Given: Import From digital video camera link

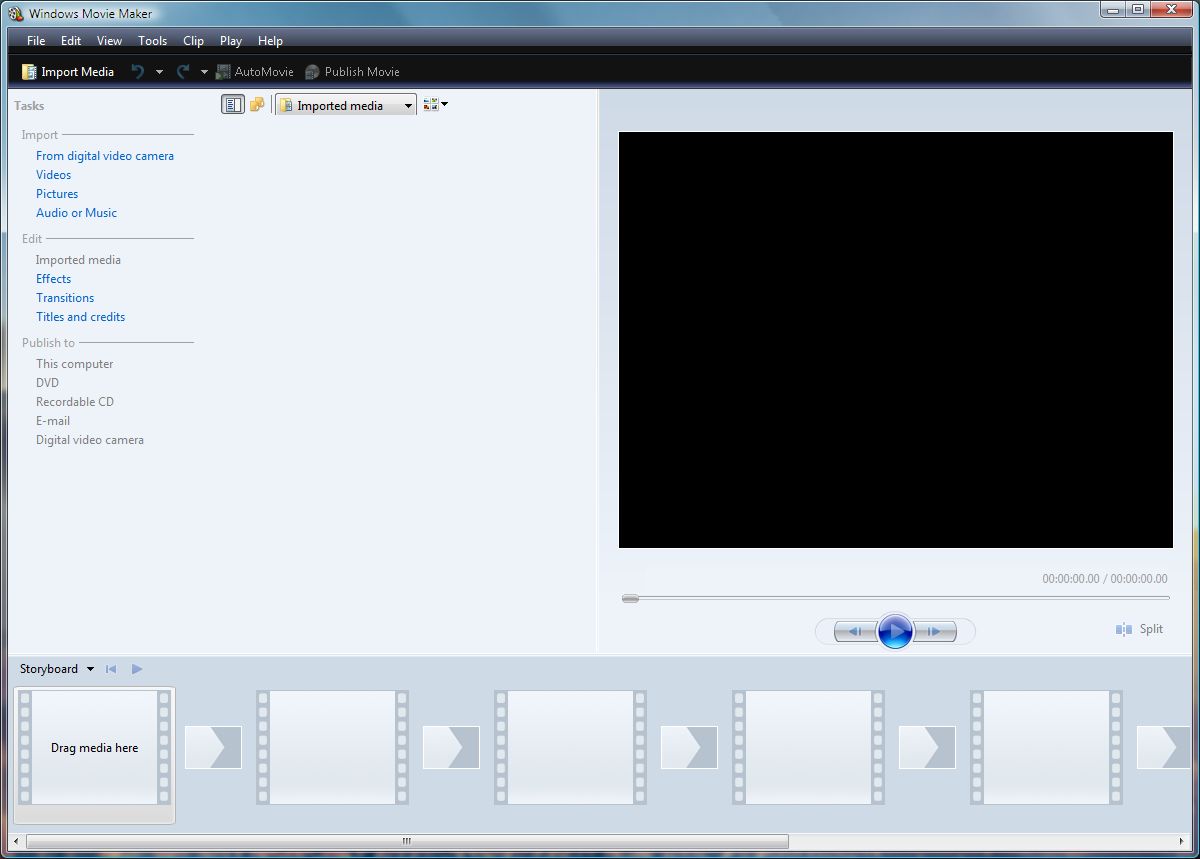Looking at the screenshot, I should 105,156.
